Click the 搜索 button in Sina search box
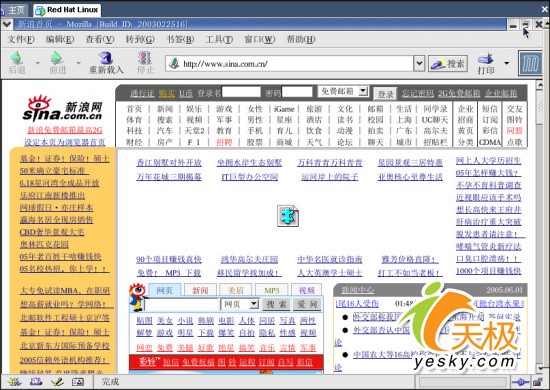The width and height of the screenshot is (550, 390). click(x=276, y=304)
